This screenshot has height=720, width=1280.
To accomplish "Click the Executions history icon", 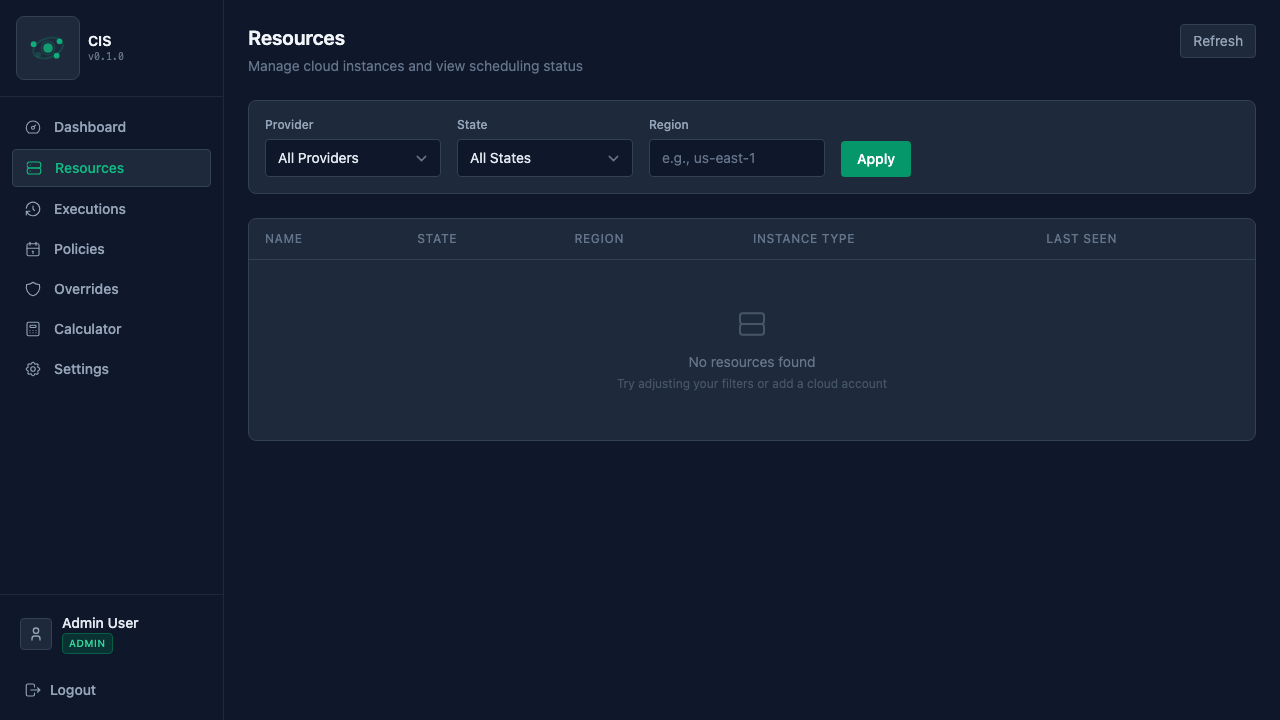I will pyautogui.click(x=33, y=209).
